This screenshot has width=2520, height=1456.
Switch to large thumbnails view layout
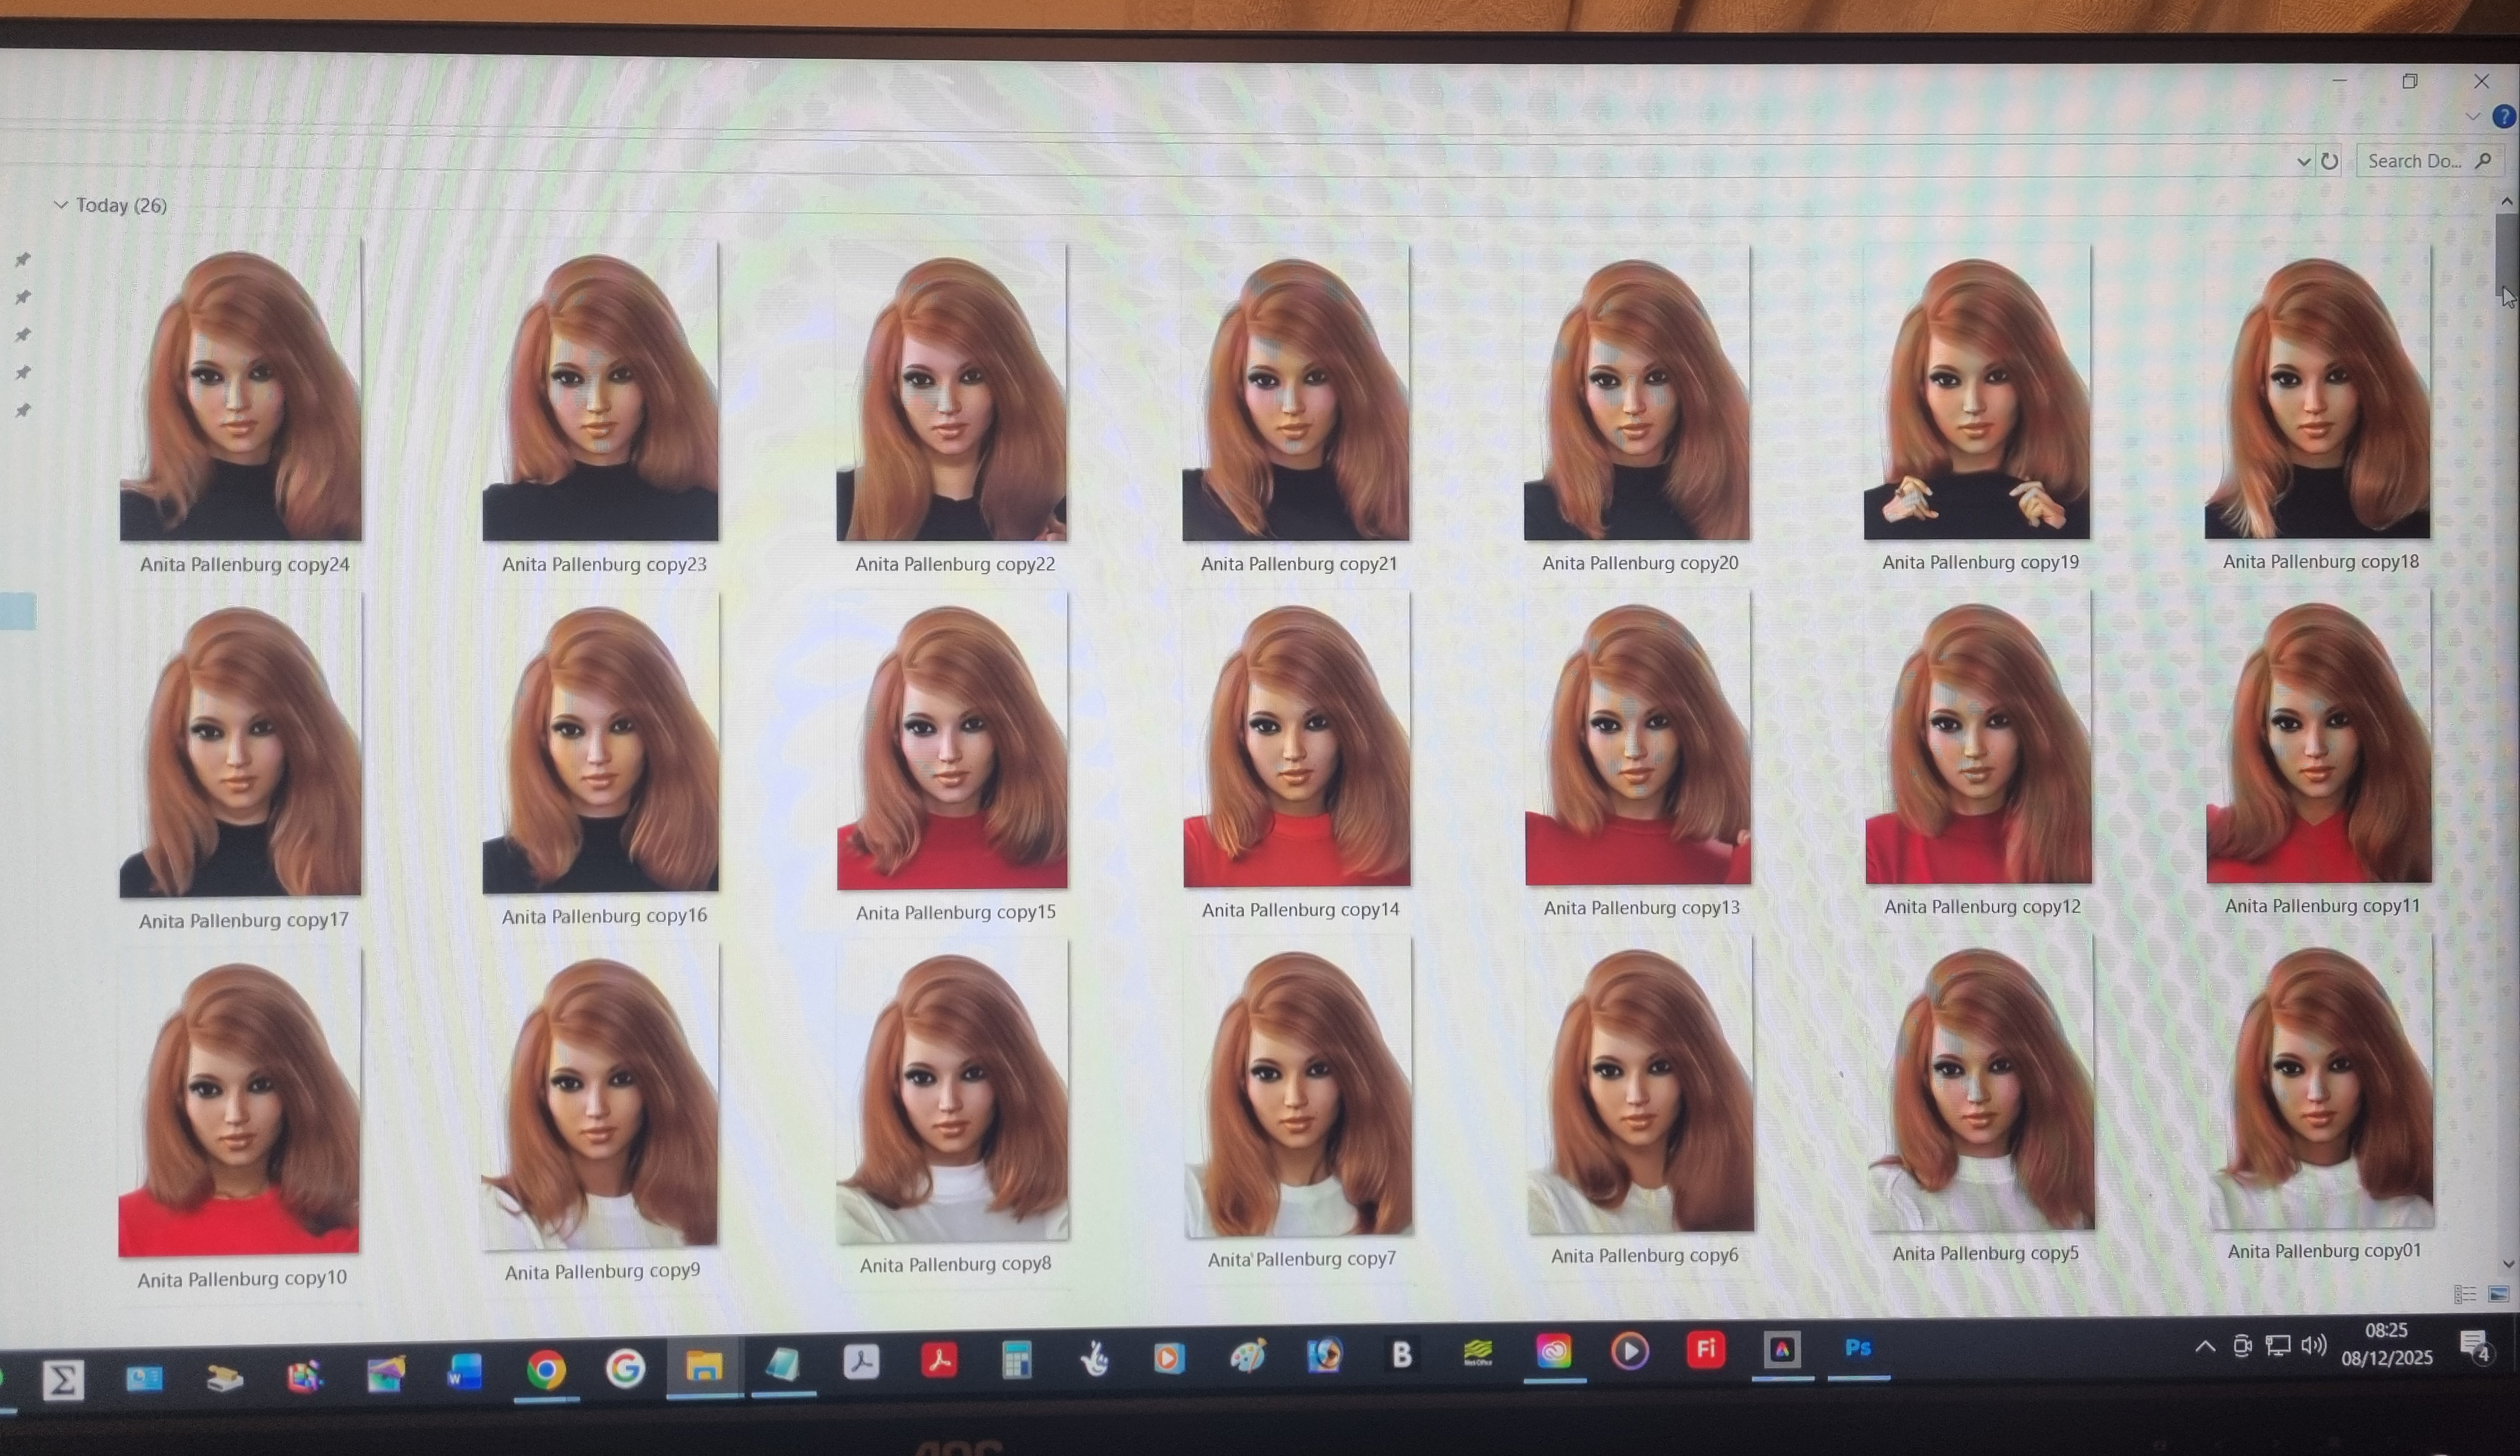click(x=2498, y=1294)
